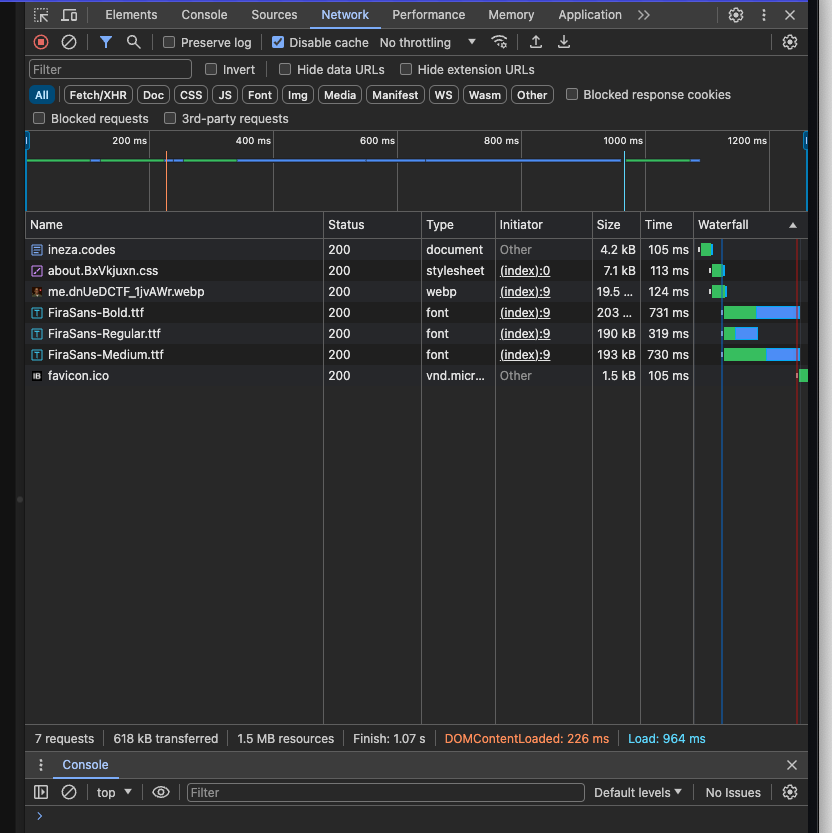The width and height of the screenshot is (832, 833).
Task: Disable the Disable cache checkbox
Action: pos(277,42)
